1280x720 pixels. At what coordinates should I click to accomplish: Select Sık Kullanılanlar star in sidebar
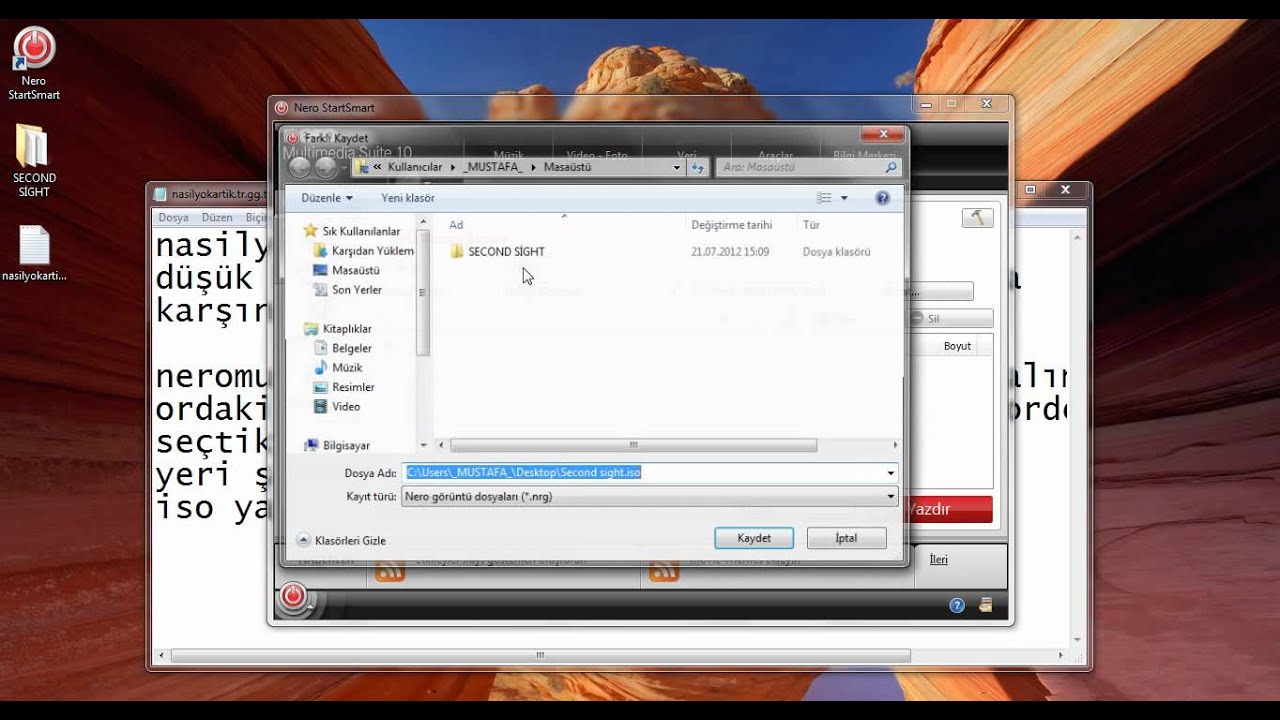click(x=352, y=231)
